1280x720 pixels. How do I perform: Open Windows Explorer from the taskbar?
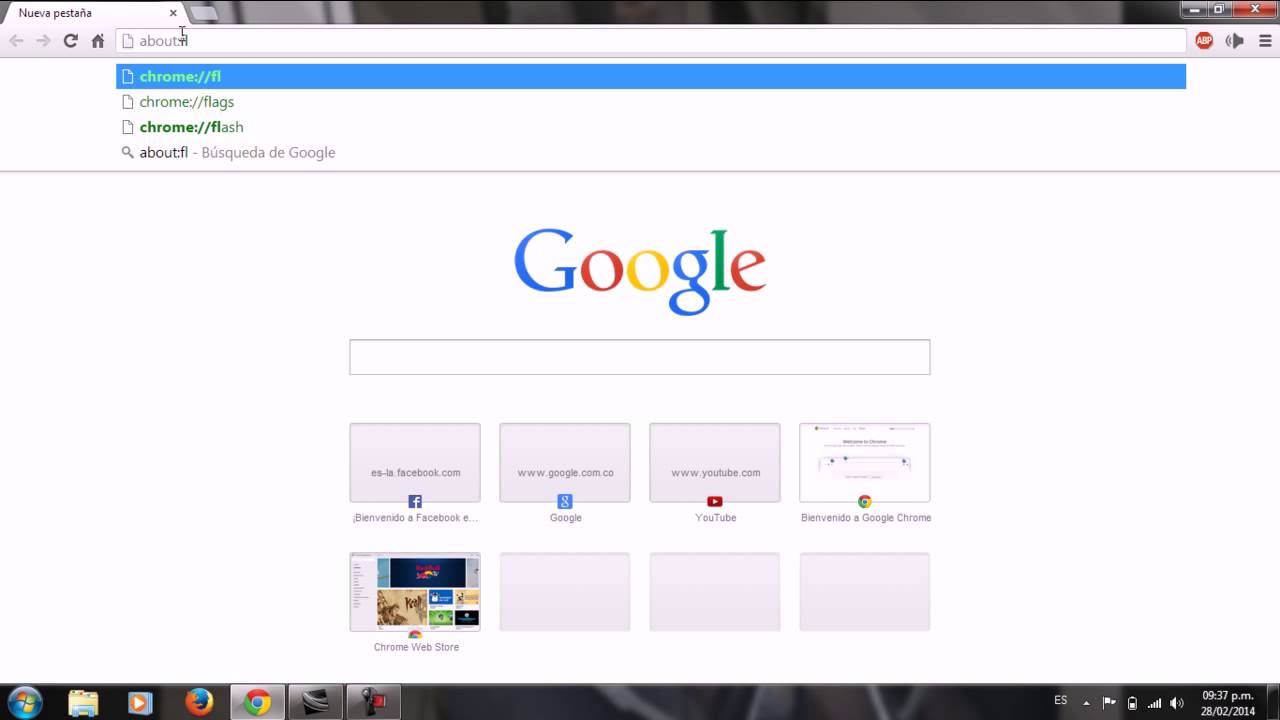84,703
